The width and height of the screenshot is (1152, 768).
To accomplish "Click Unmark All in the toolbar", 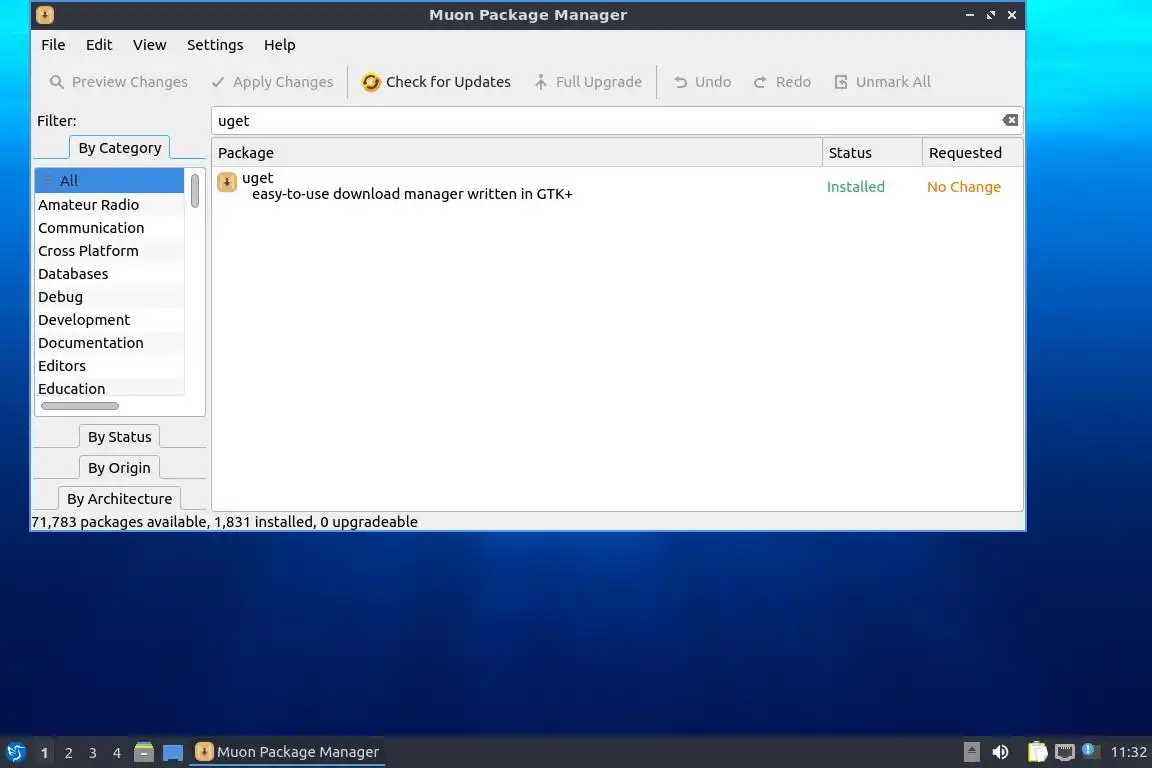I will [x=882, y=82].
